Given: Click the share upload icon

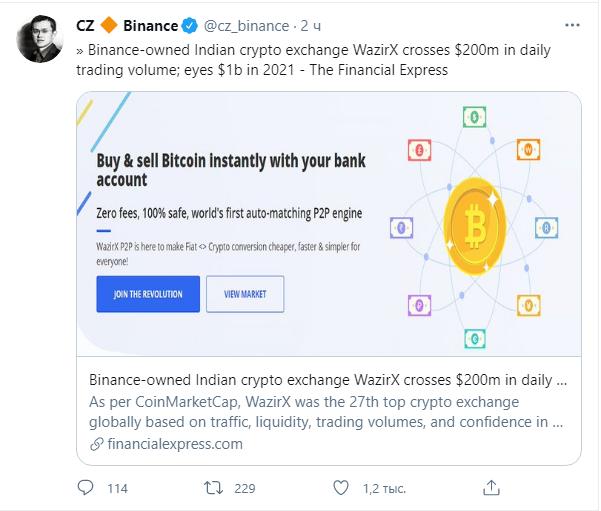Looking at the screenshot, I should [491, 488].
